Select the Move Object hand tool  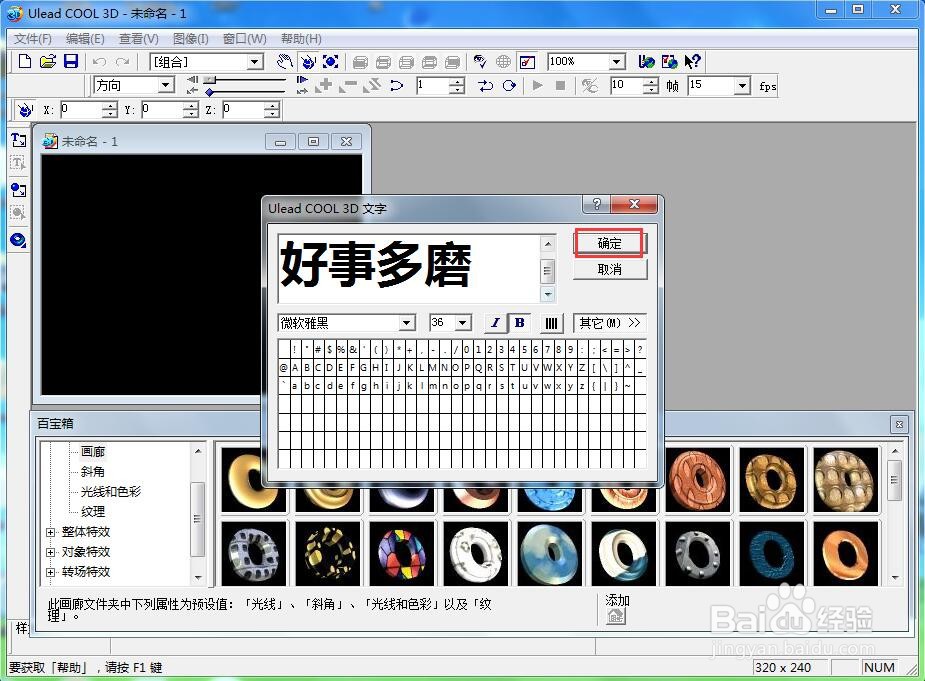(x=284, y=61)
